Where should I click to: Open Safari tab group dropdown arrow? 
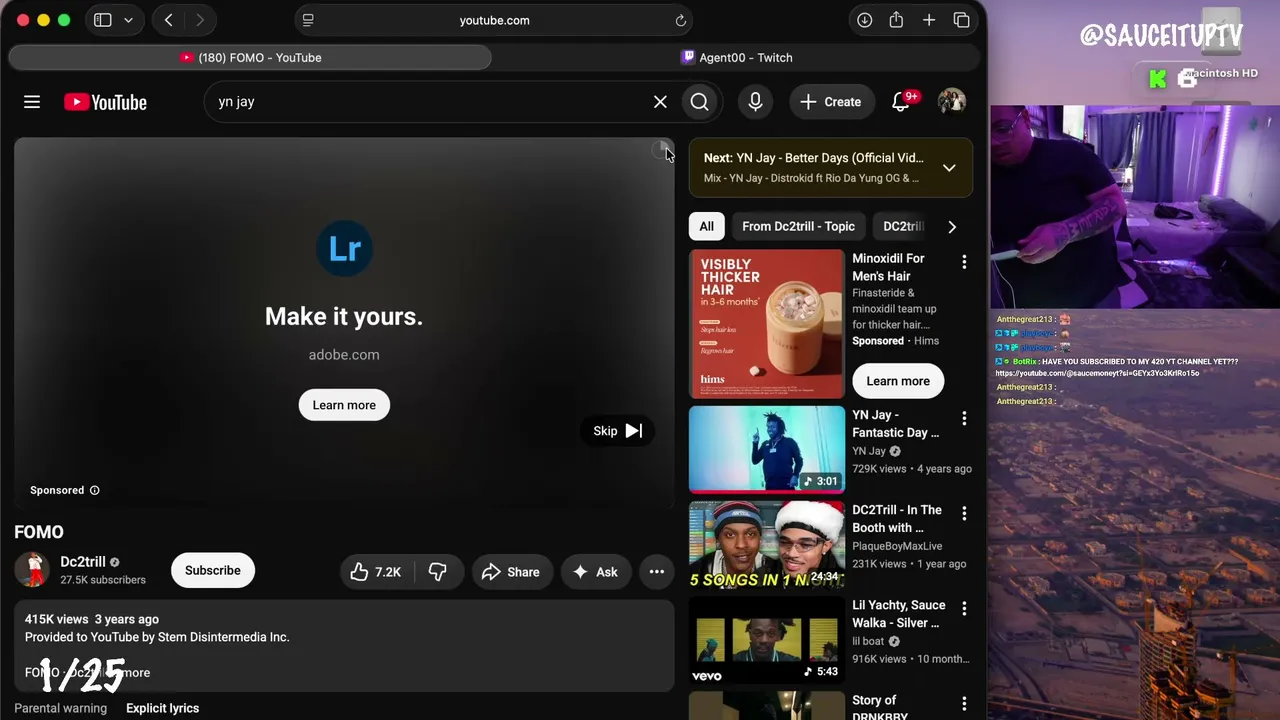[128, 20]
